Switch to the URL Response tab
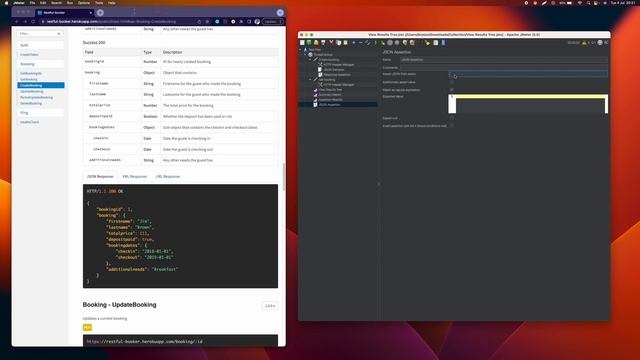This screenshot has width=640, height=360. click(168, 177)
